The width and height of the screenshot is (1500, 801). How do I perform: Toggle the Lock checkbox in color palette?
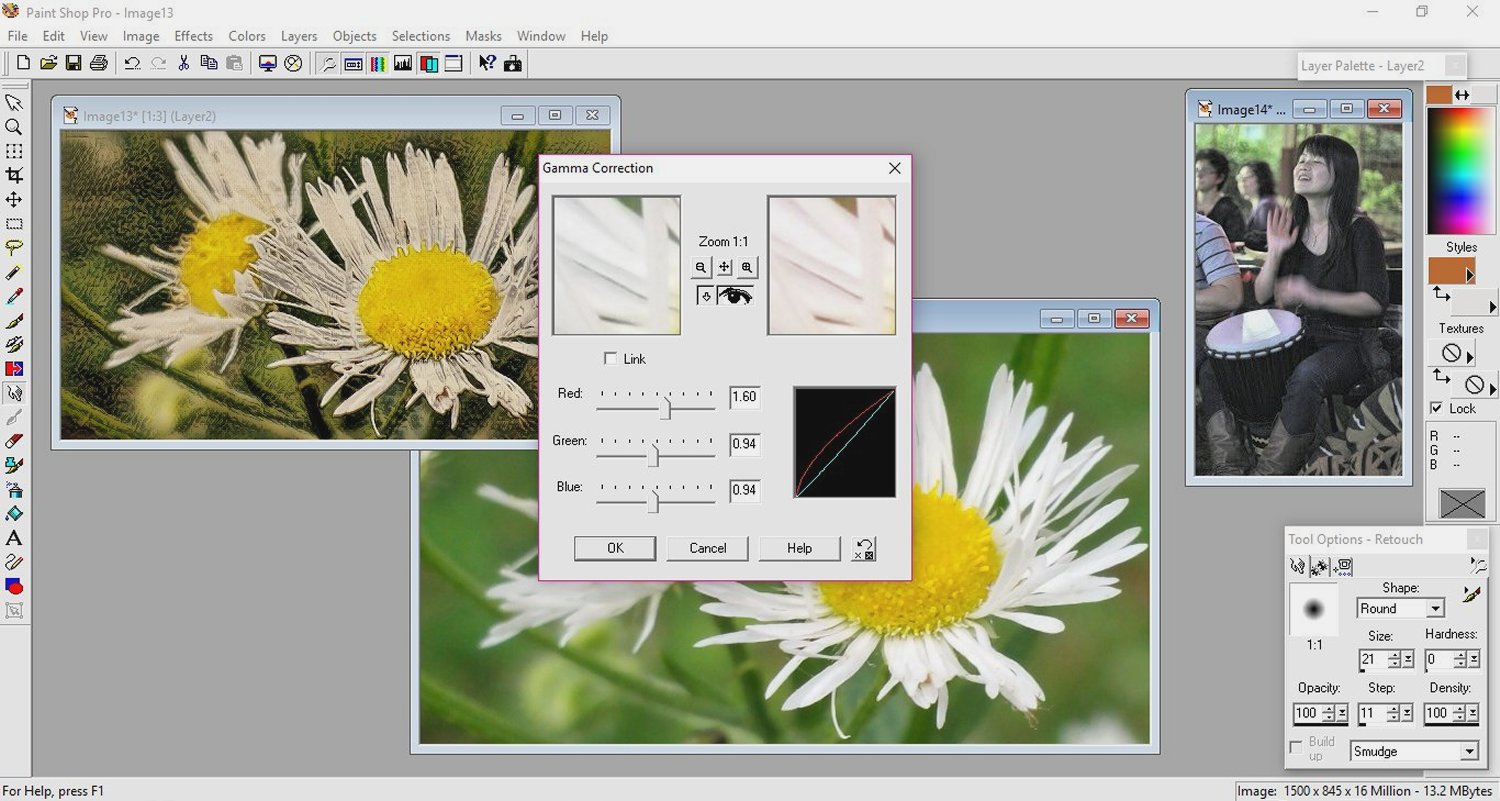pyautogui.click(x=1437, y=408)
